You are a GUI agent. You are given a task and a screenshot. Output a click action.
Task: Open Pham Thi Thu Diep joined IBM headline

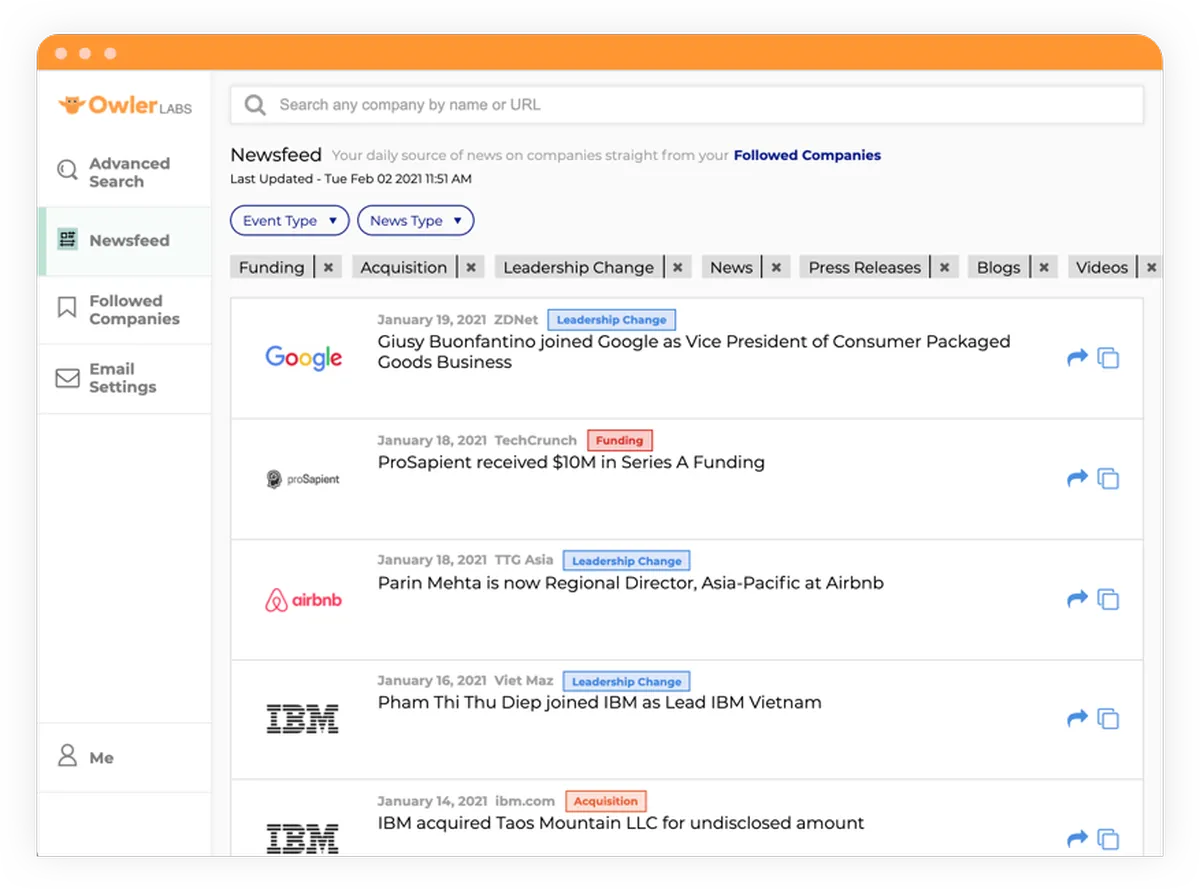click(600, 702)
